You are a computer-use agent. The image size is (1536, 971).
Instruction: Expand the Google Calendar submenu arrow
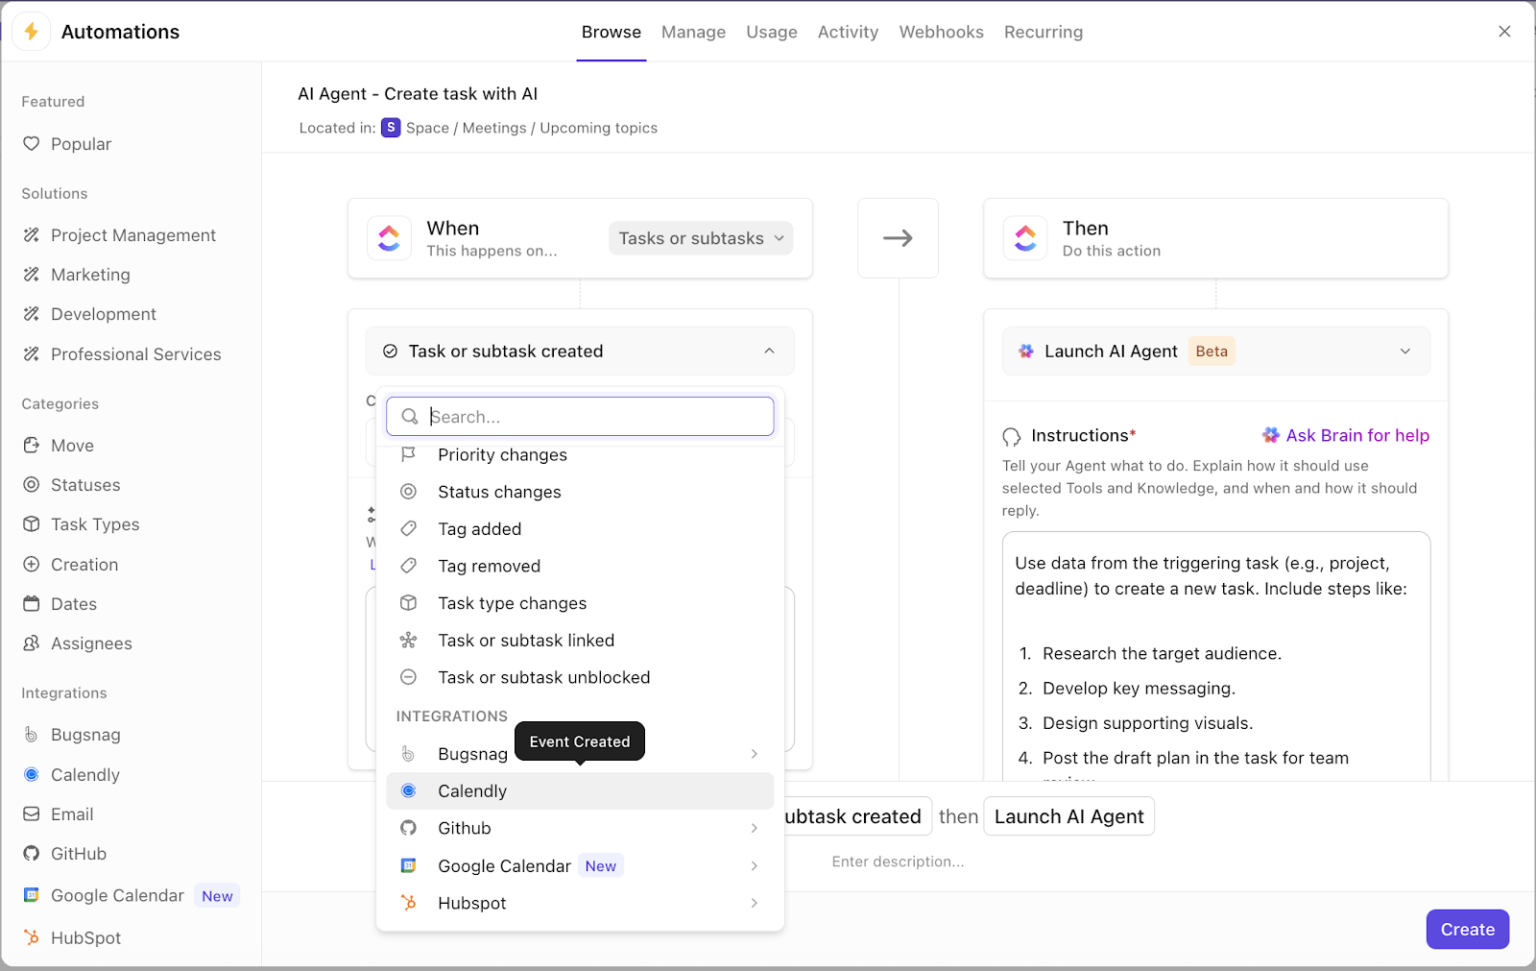(x=754, y=866)
